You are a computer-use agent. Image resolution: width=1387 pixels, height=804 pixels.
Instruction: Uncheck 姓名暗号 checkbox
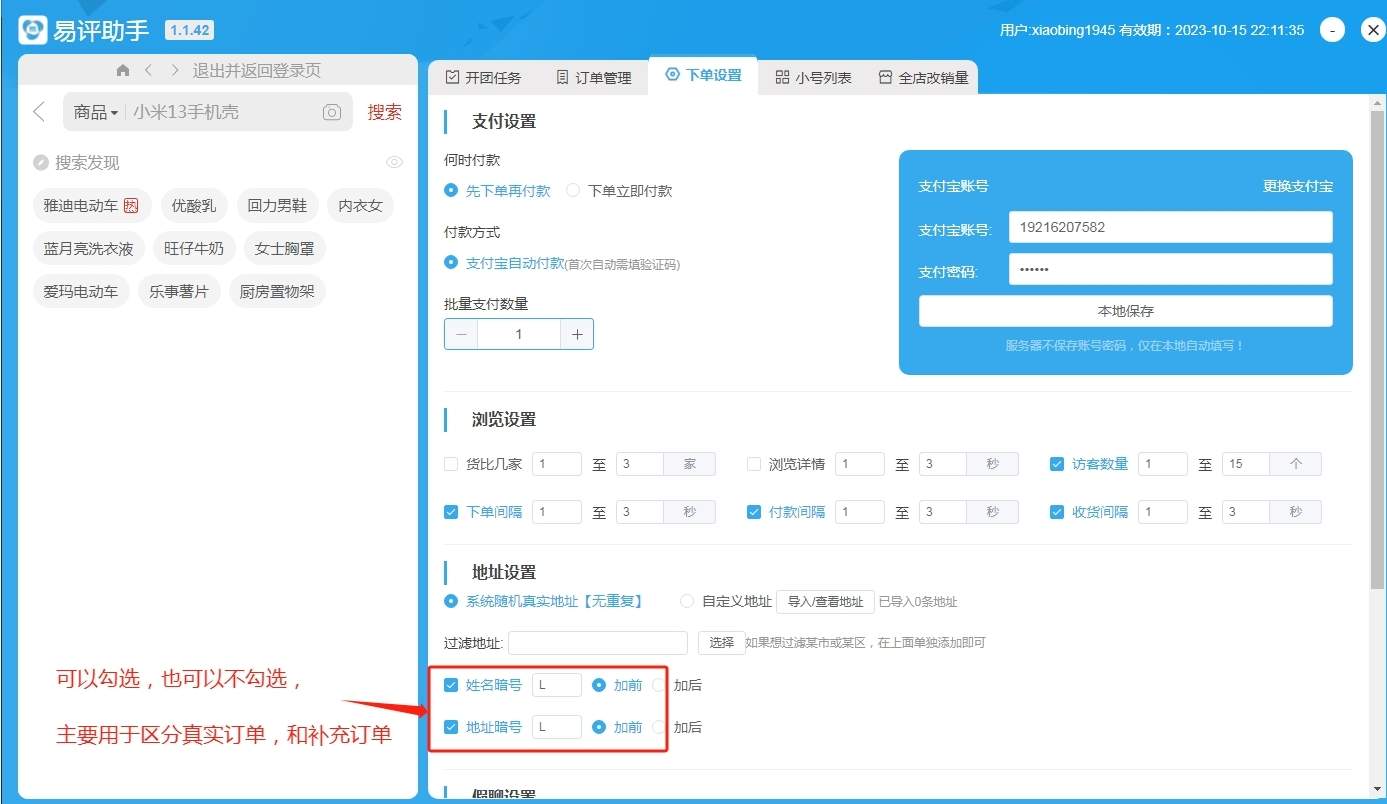(x=451, y=685)
